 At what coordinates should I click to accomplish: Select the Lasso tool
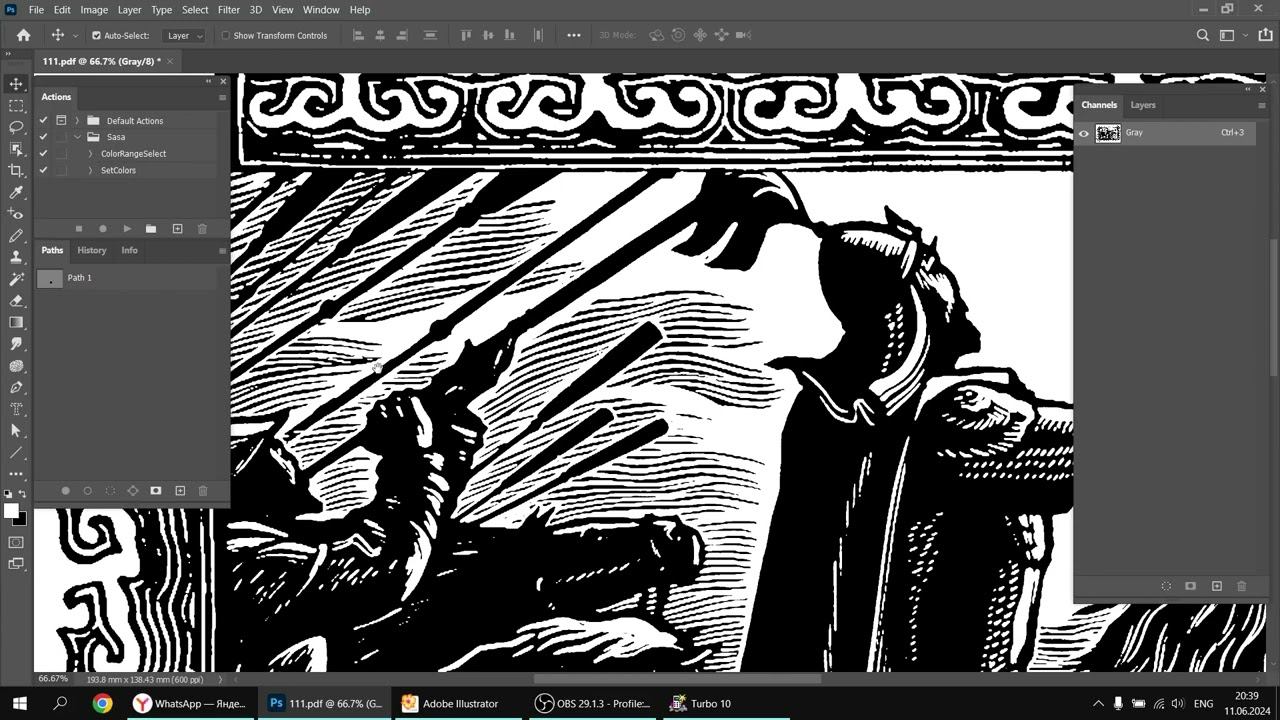coord(16,127)
